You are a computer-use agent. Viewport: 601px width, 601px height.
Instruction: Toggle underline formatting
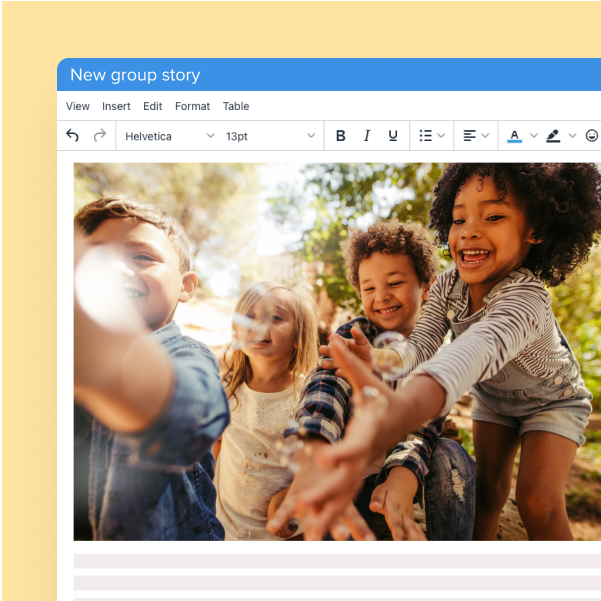point(393,136)
